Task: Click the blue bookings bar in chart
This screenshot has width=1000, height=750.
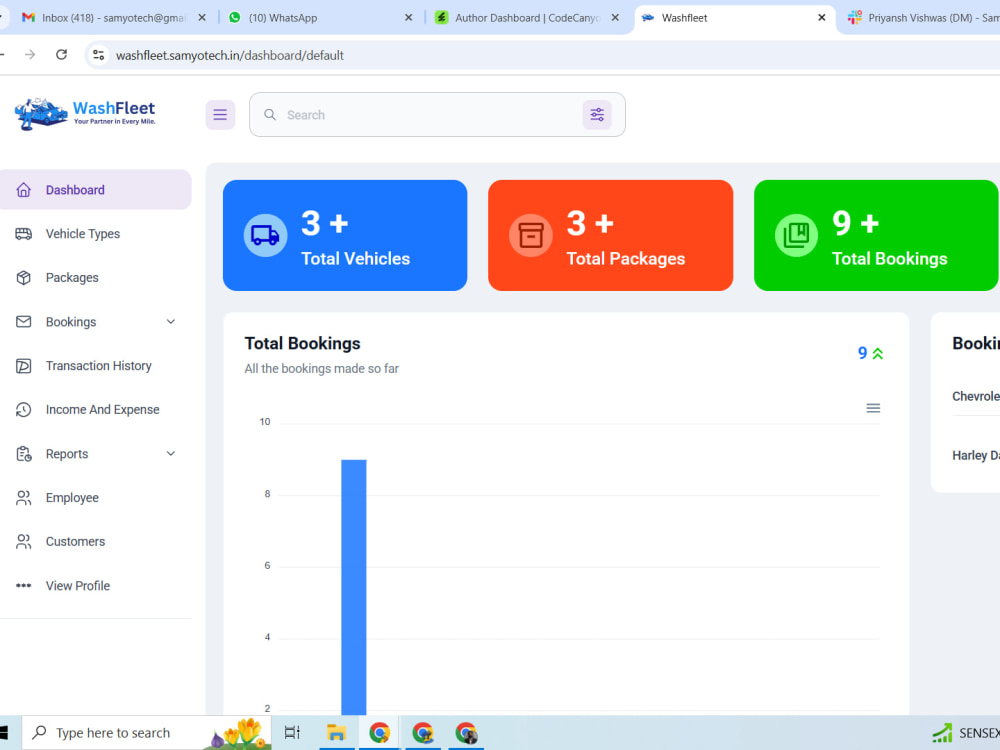Action: tap(353, 587)
